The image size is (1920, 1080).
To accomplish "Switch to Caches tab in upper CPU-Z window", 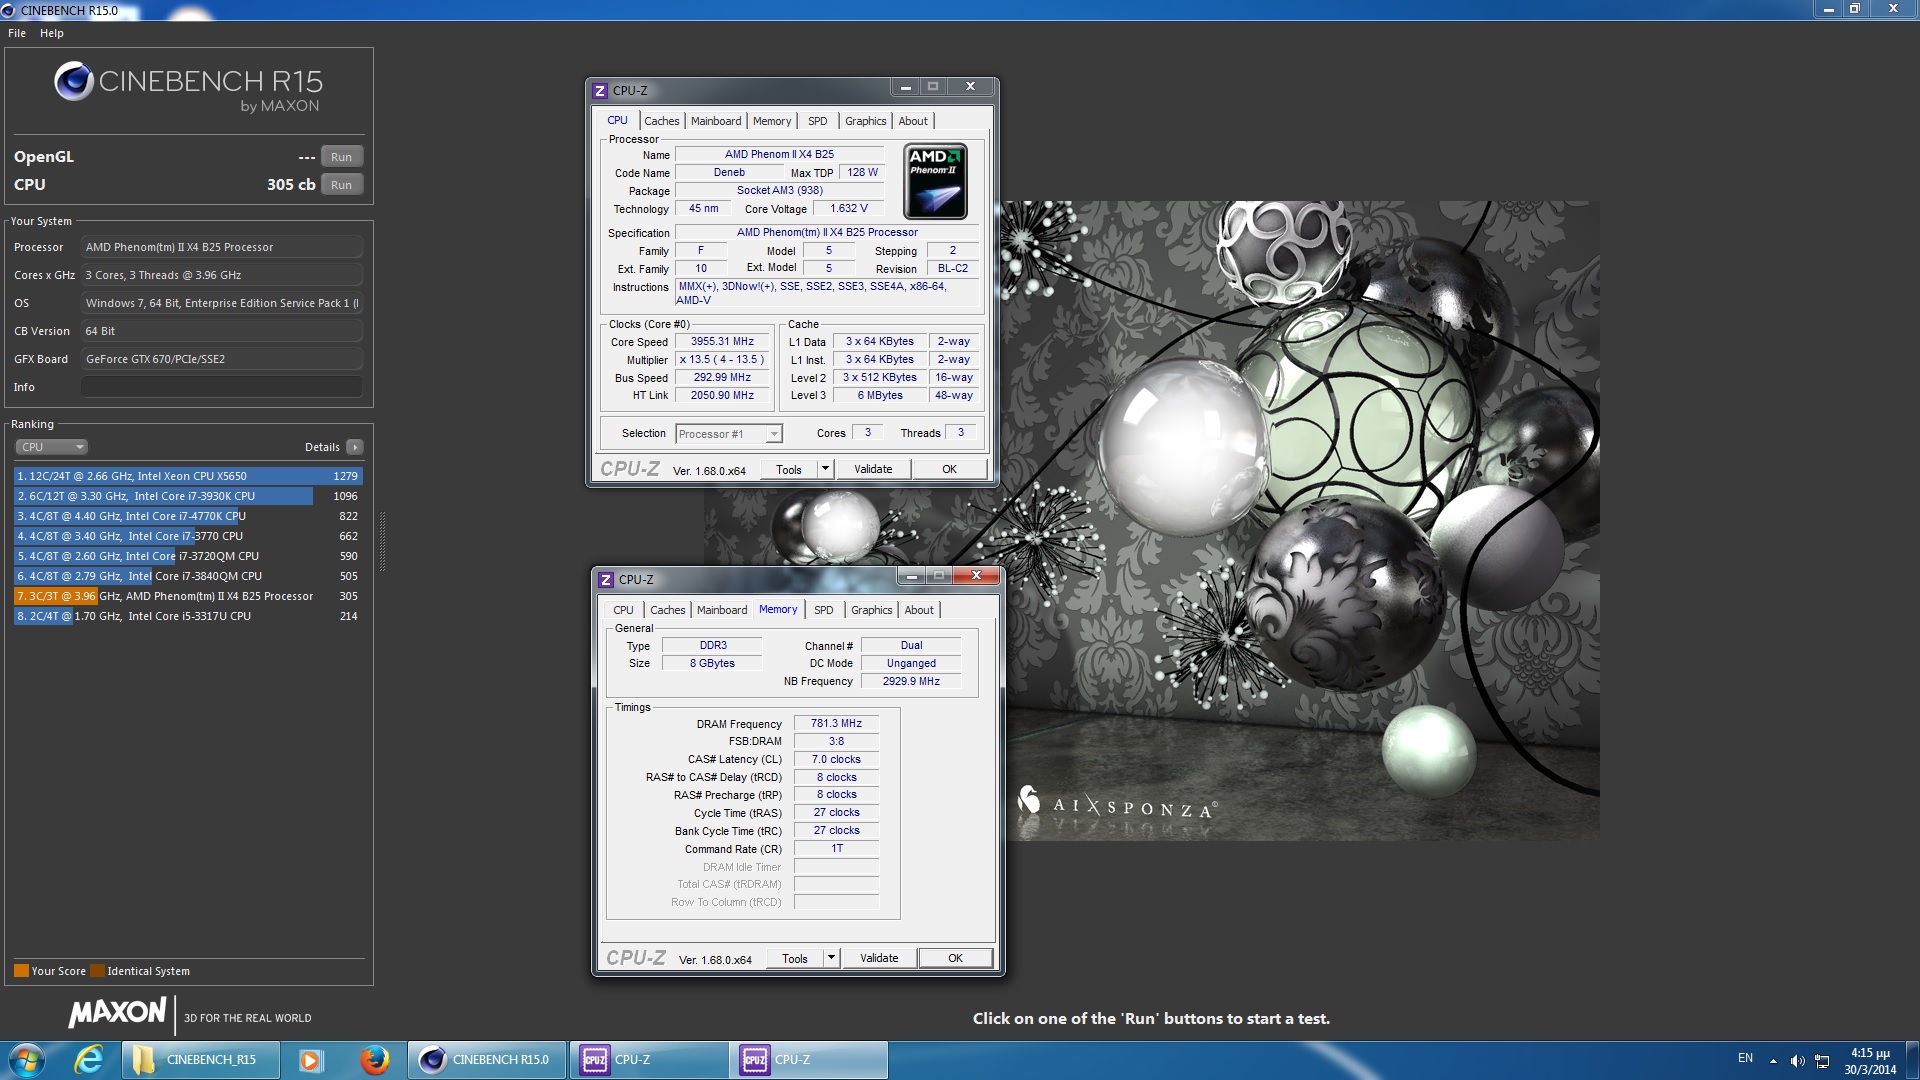I will point(661,121).
